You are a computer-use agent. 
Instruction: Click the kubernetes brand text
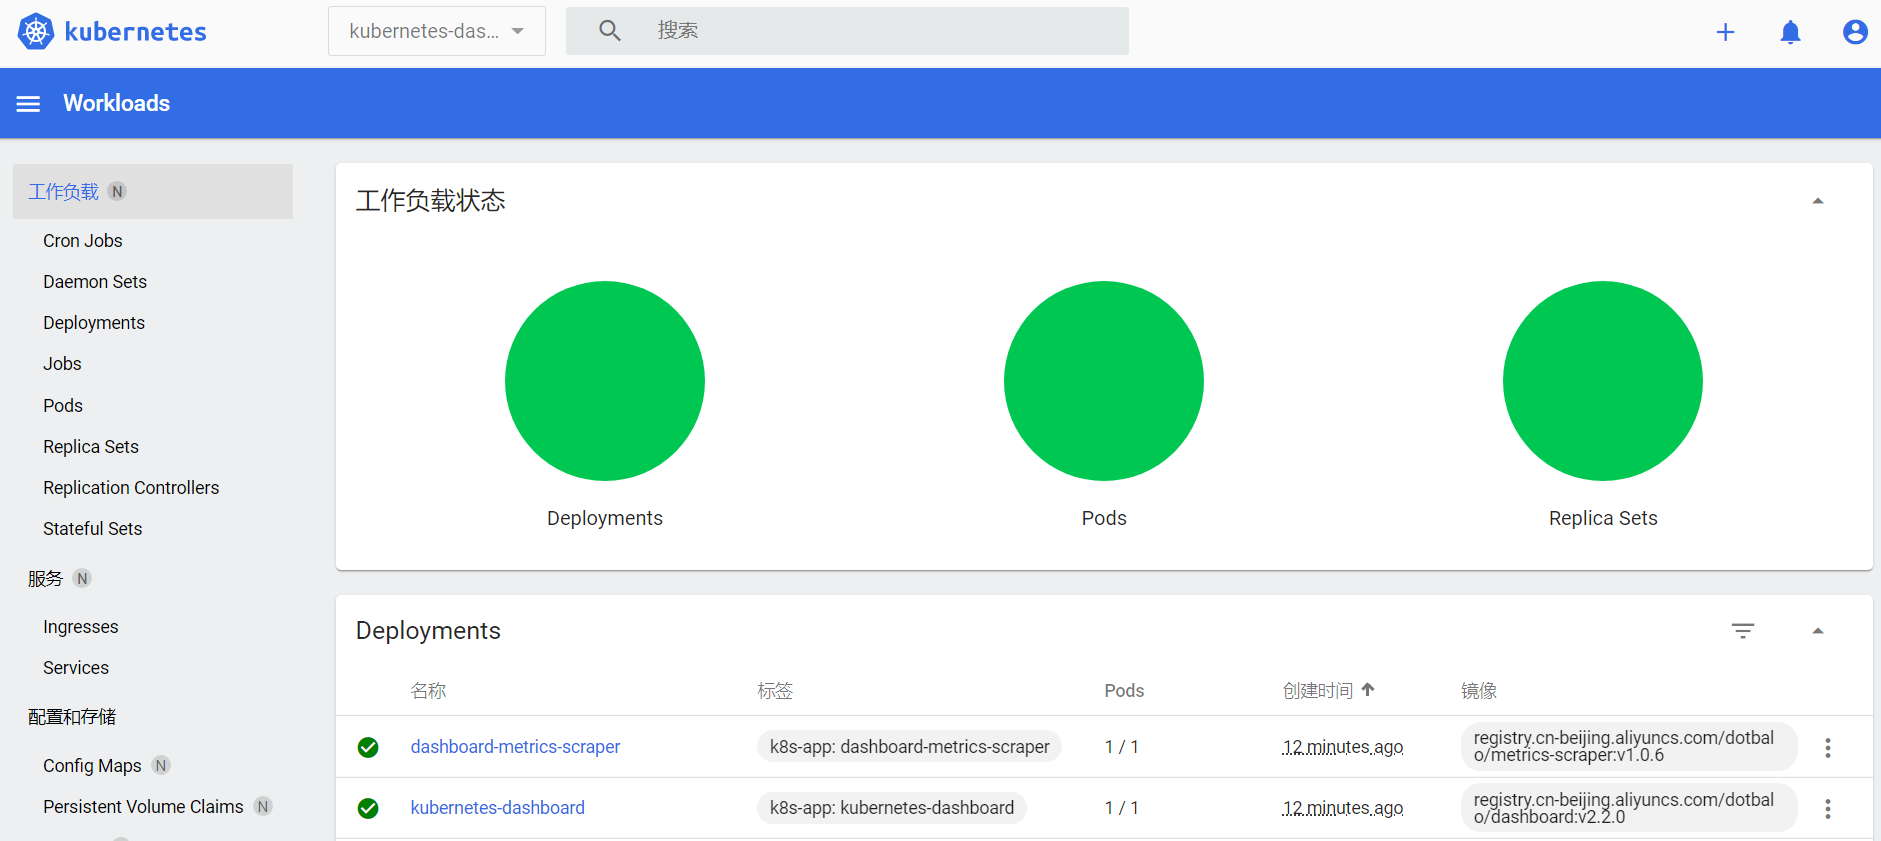coord(135,32)
